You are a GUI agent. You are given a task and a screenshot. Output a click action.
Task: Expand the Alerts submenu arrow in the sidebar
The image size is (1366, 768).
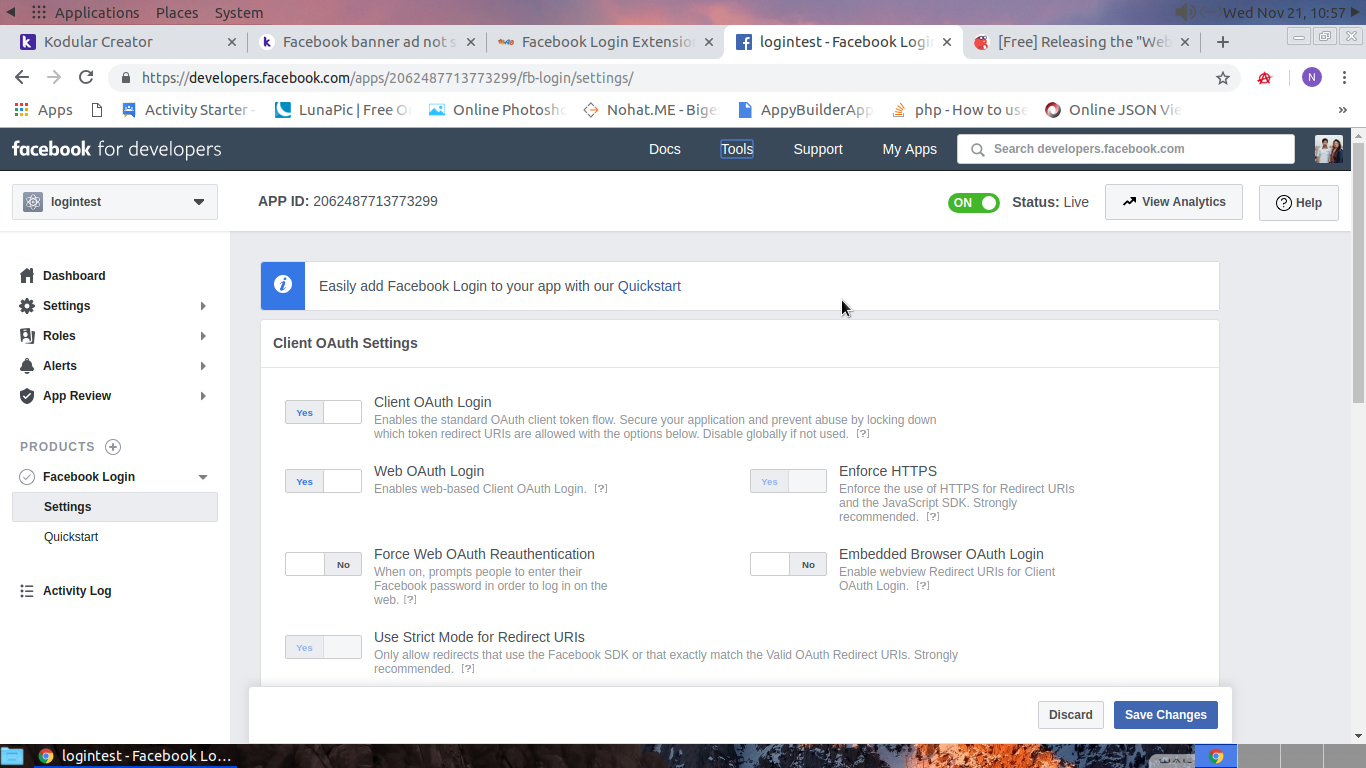(203, 366)
